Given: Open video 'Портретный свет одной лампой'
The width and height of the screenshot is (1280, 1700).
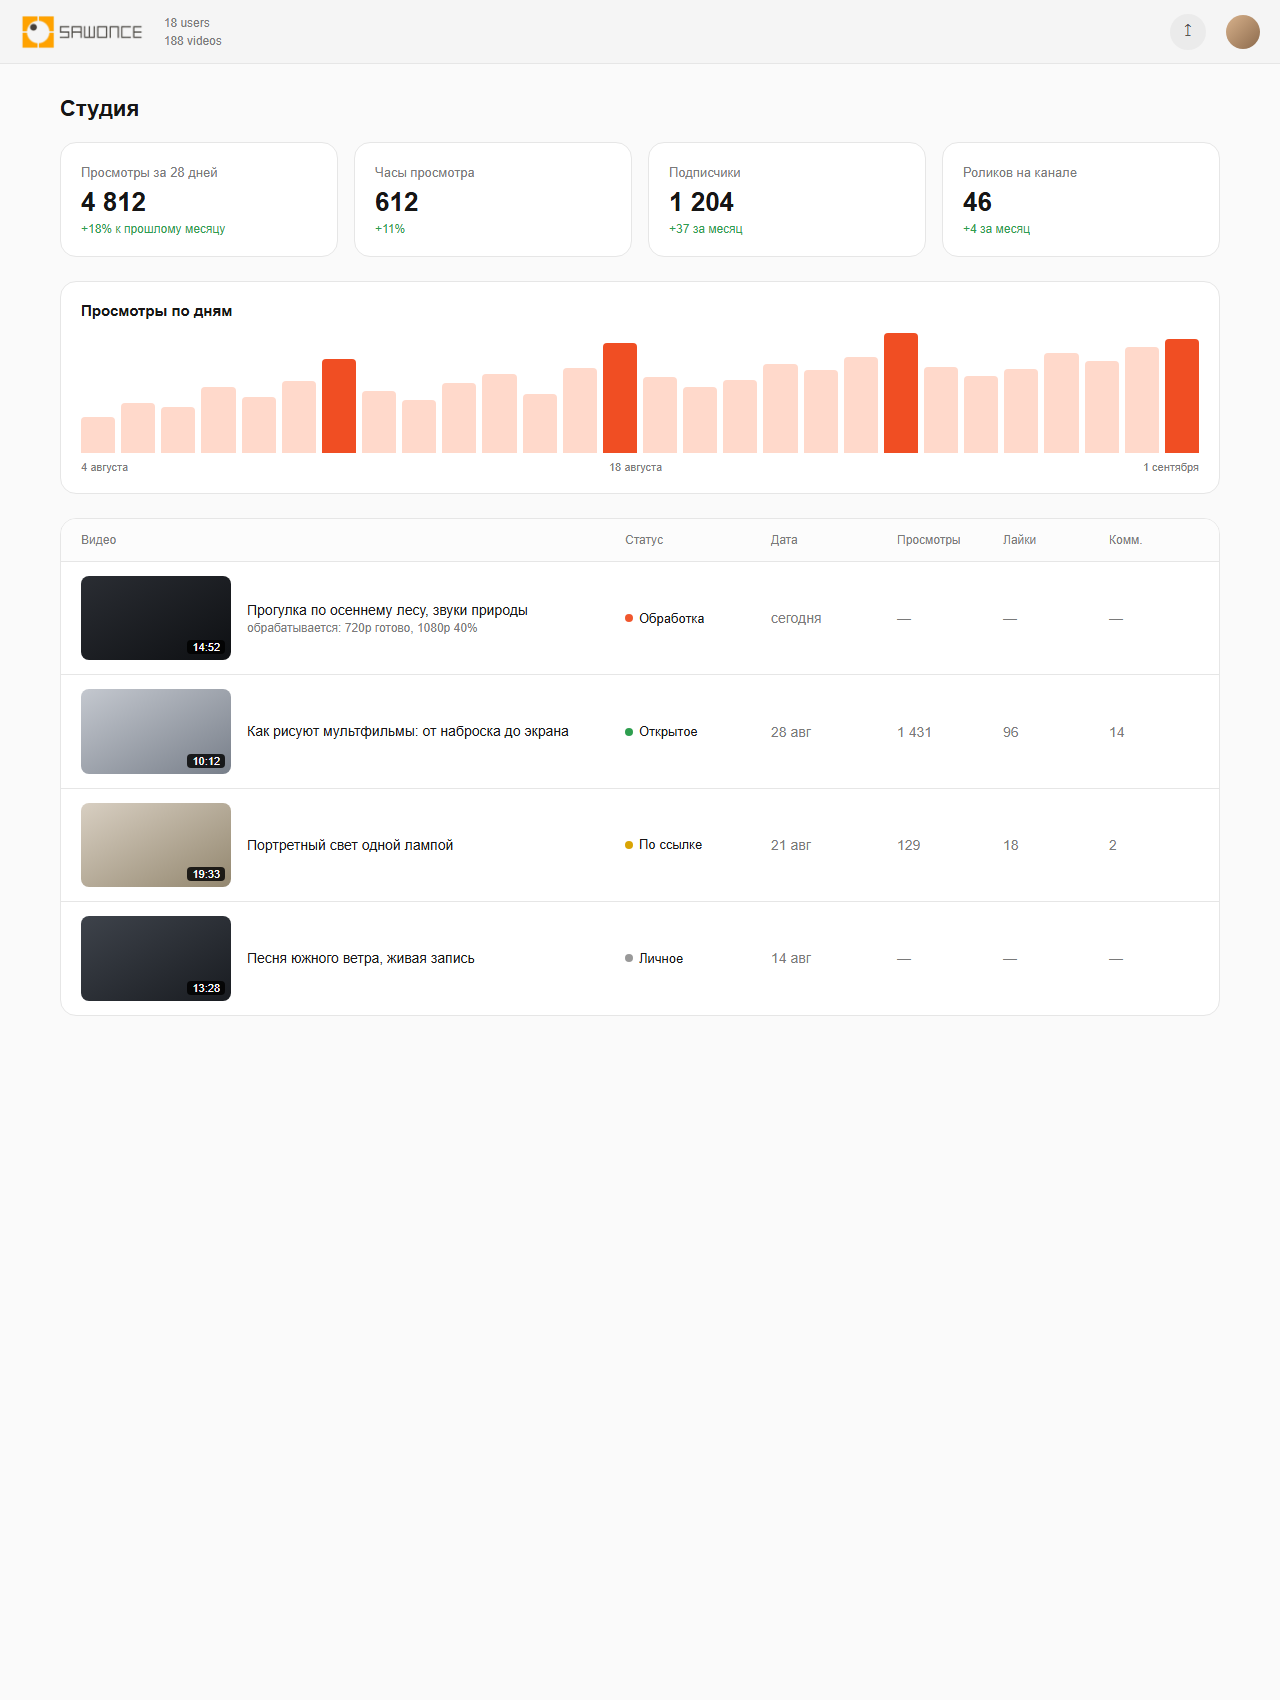Looking at the screenshot, I should pyautogui.click(x=350, y=845).
